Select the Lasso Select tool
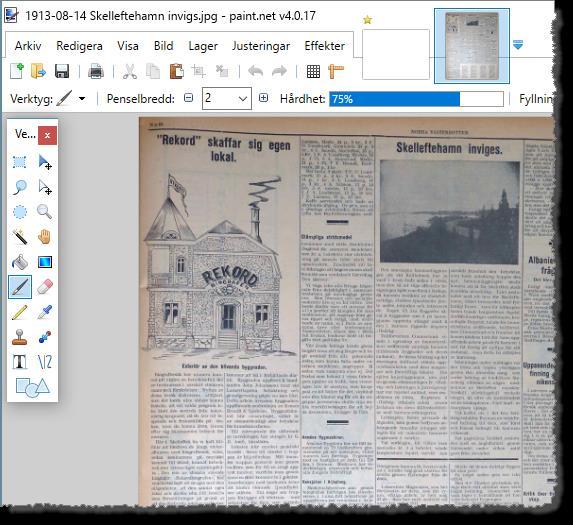 (x=20, y=187)
